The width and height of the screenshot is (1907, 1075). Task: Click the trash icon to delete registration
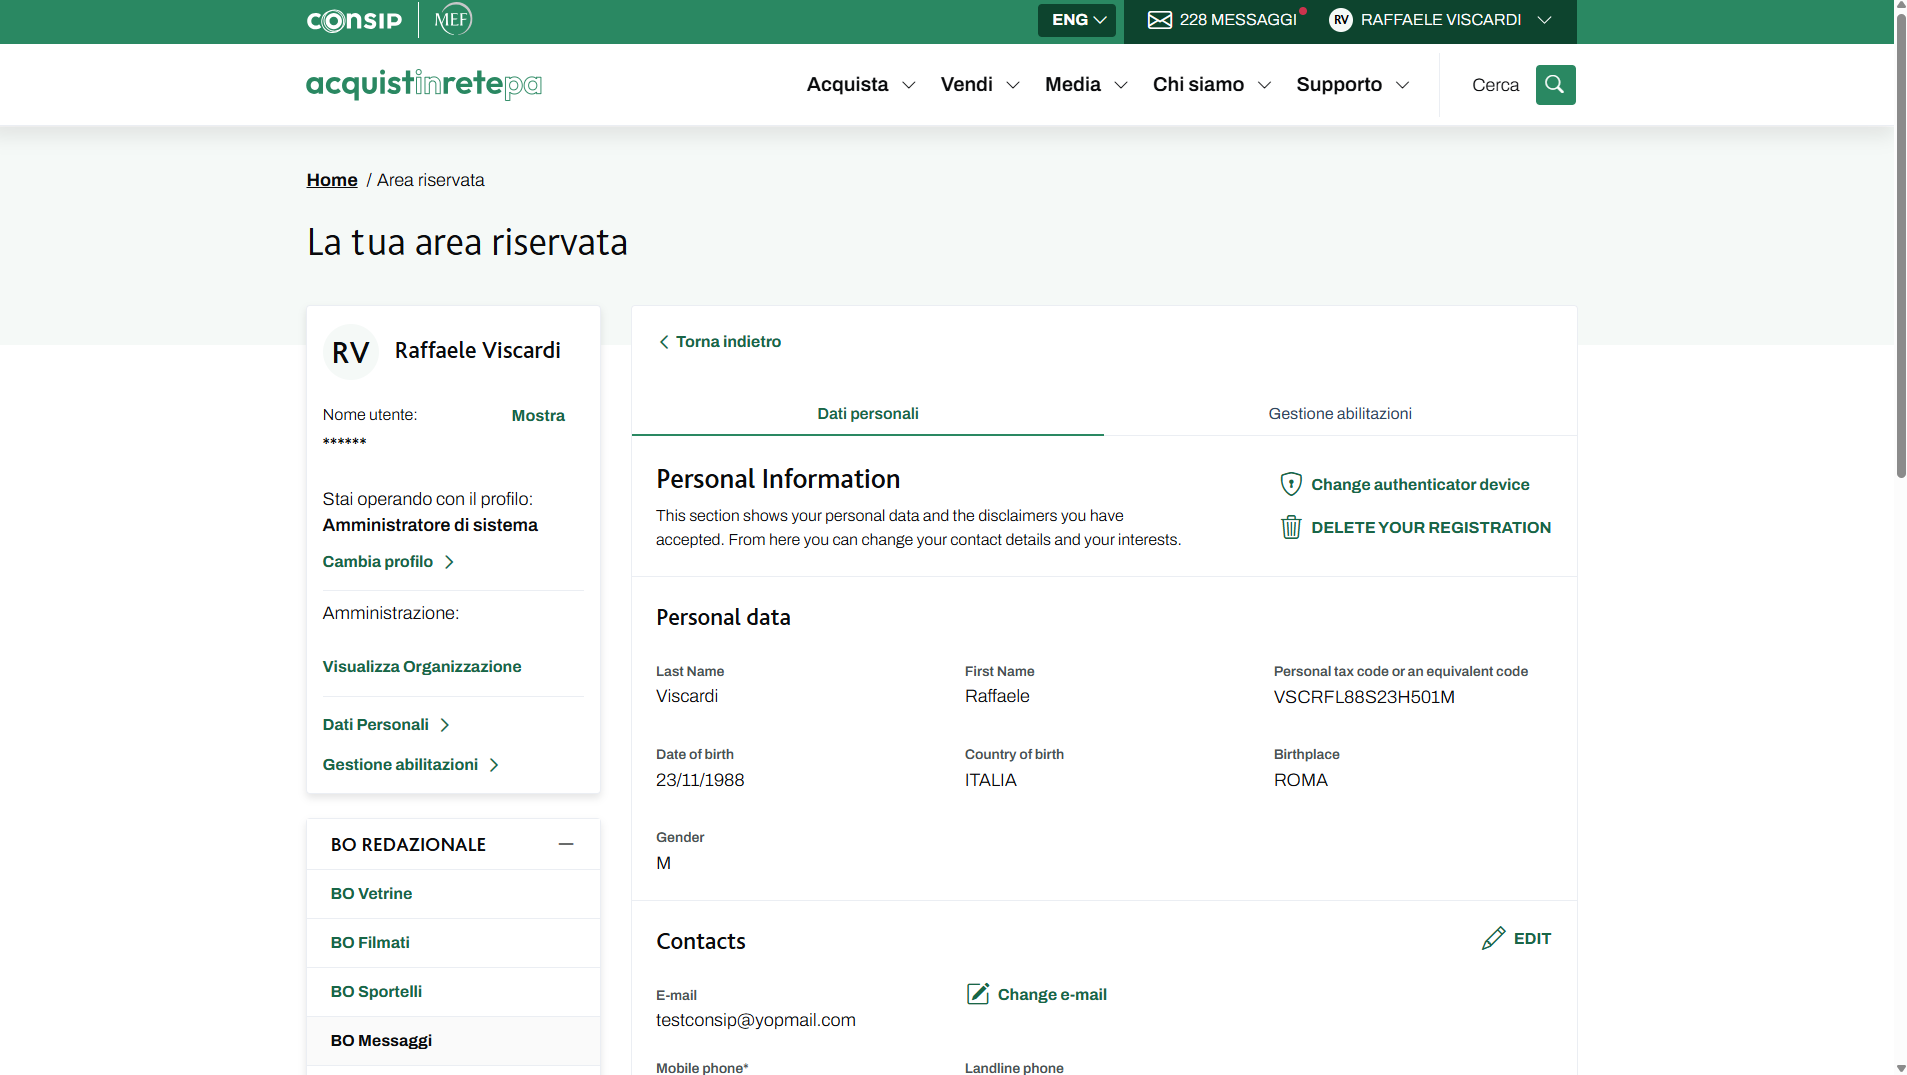pyautogui.click(x=1291, y=527)
